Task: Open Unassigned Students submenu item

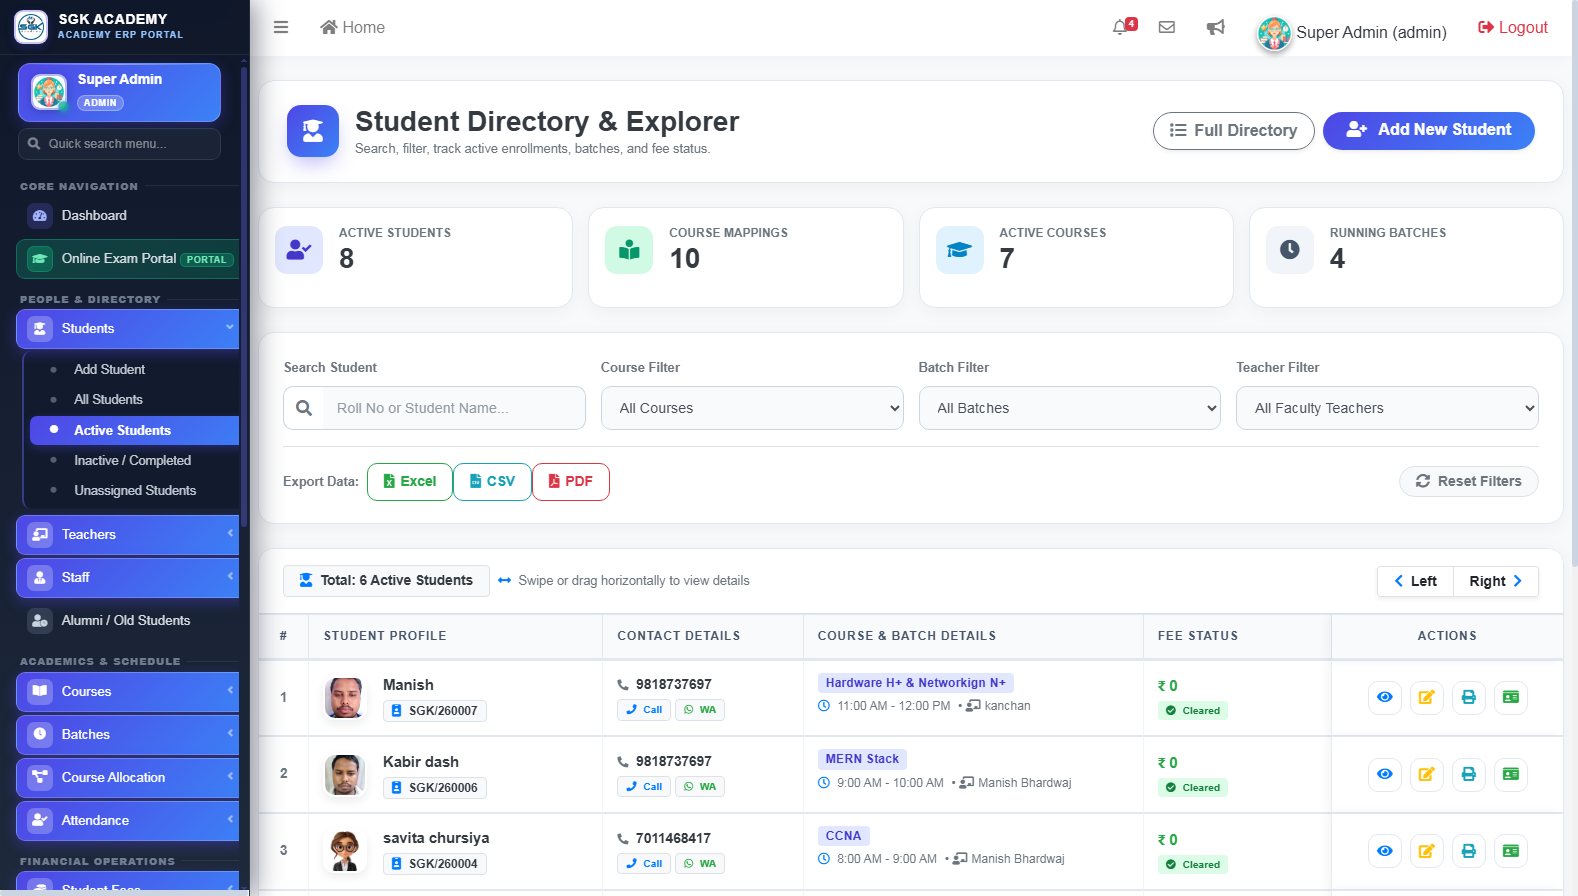Action: coord(135,490)
